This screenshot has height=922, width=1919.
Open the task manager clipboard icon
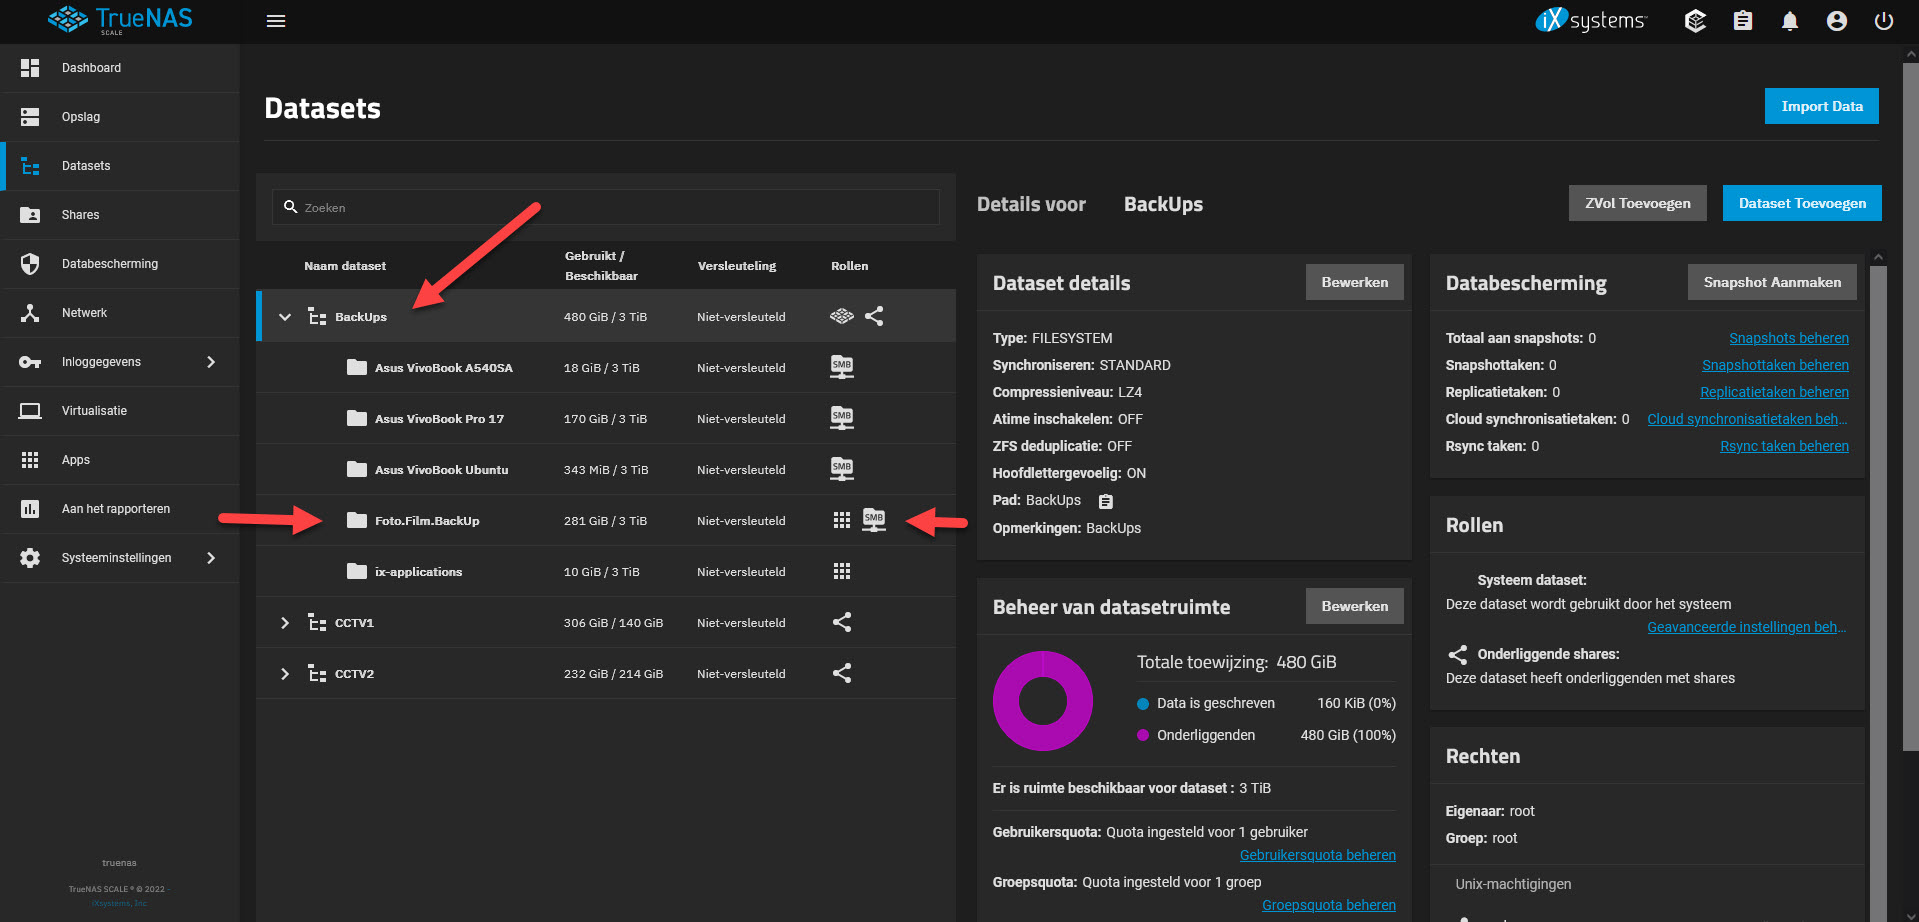click(x=1743, y=21)
